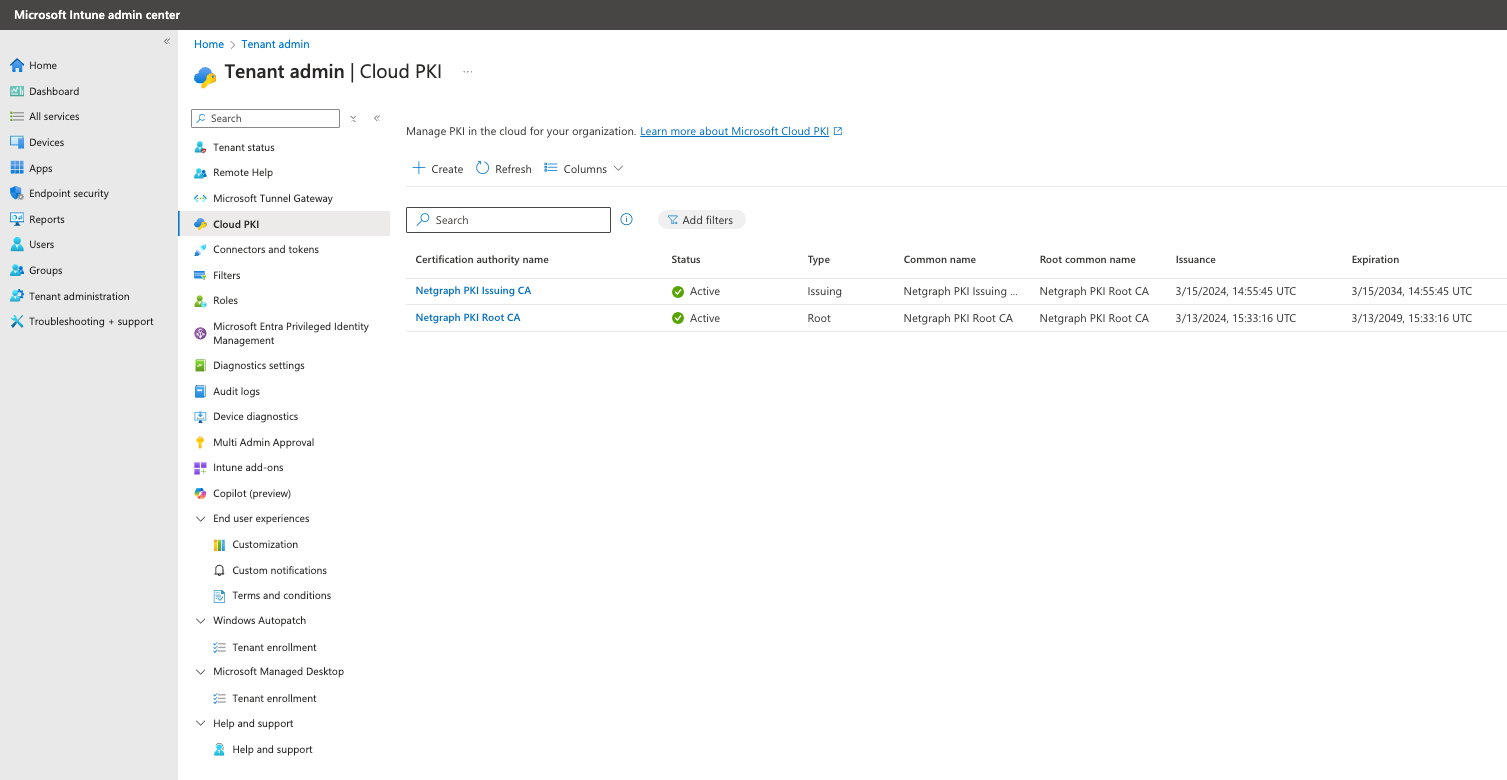Click the Multi Admin Approval key icon
Image resolution: width=1507 pixels, height=780 pixels.
pyautogui.click(x=201, y=443)
